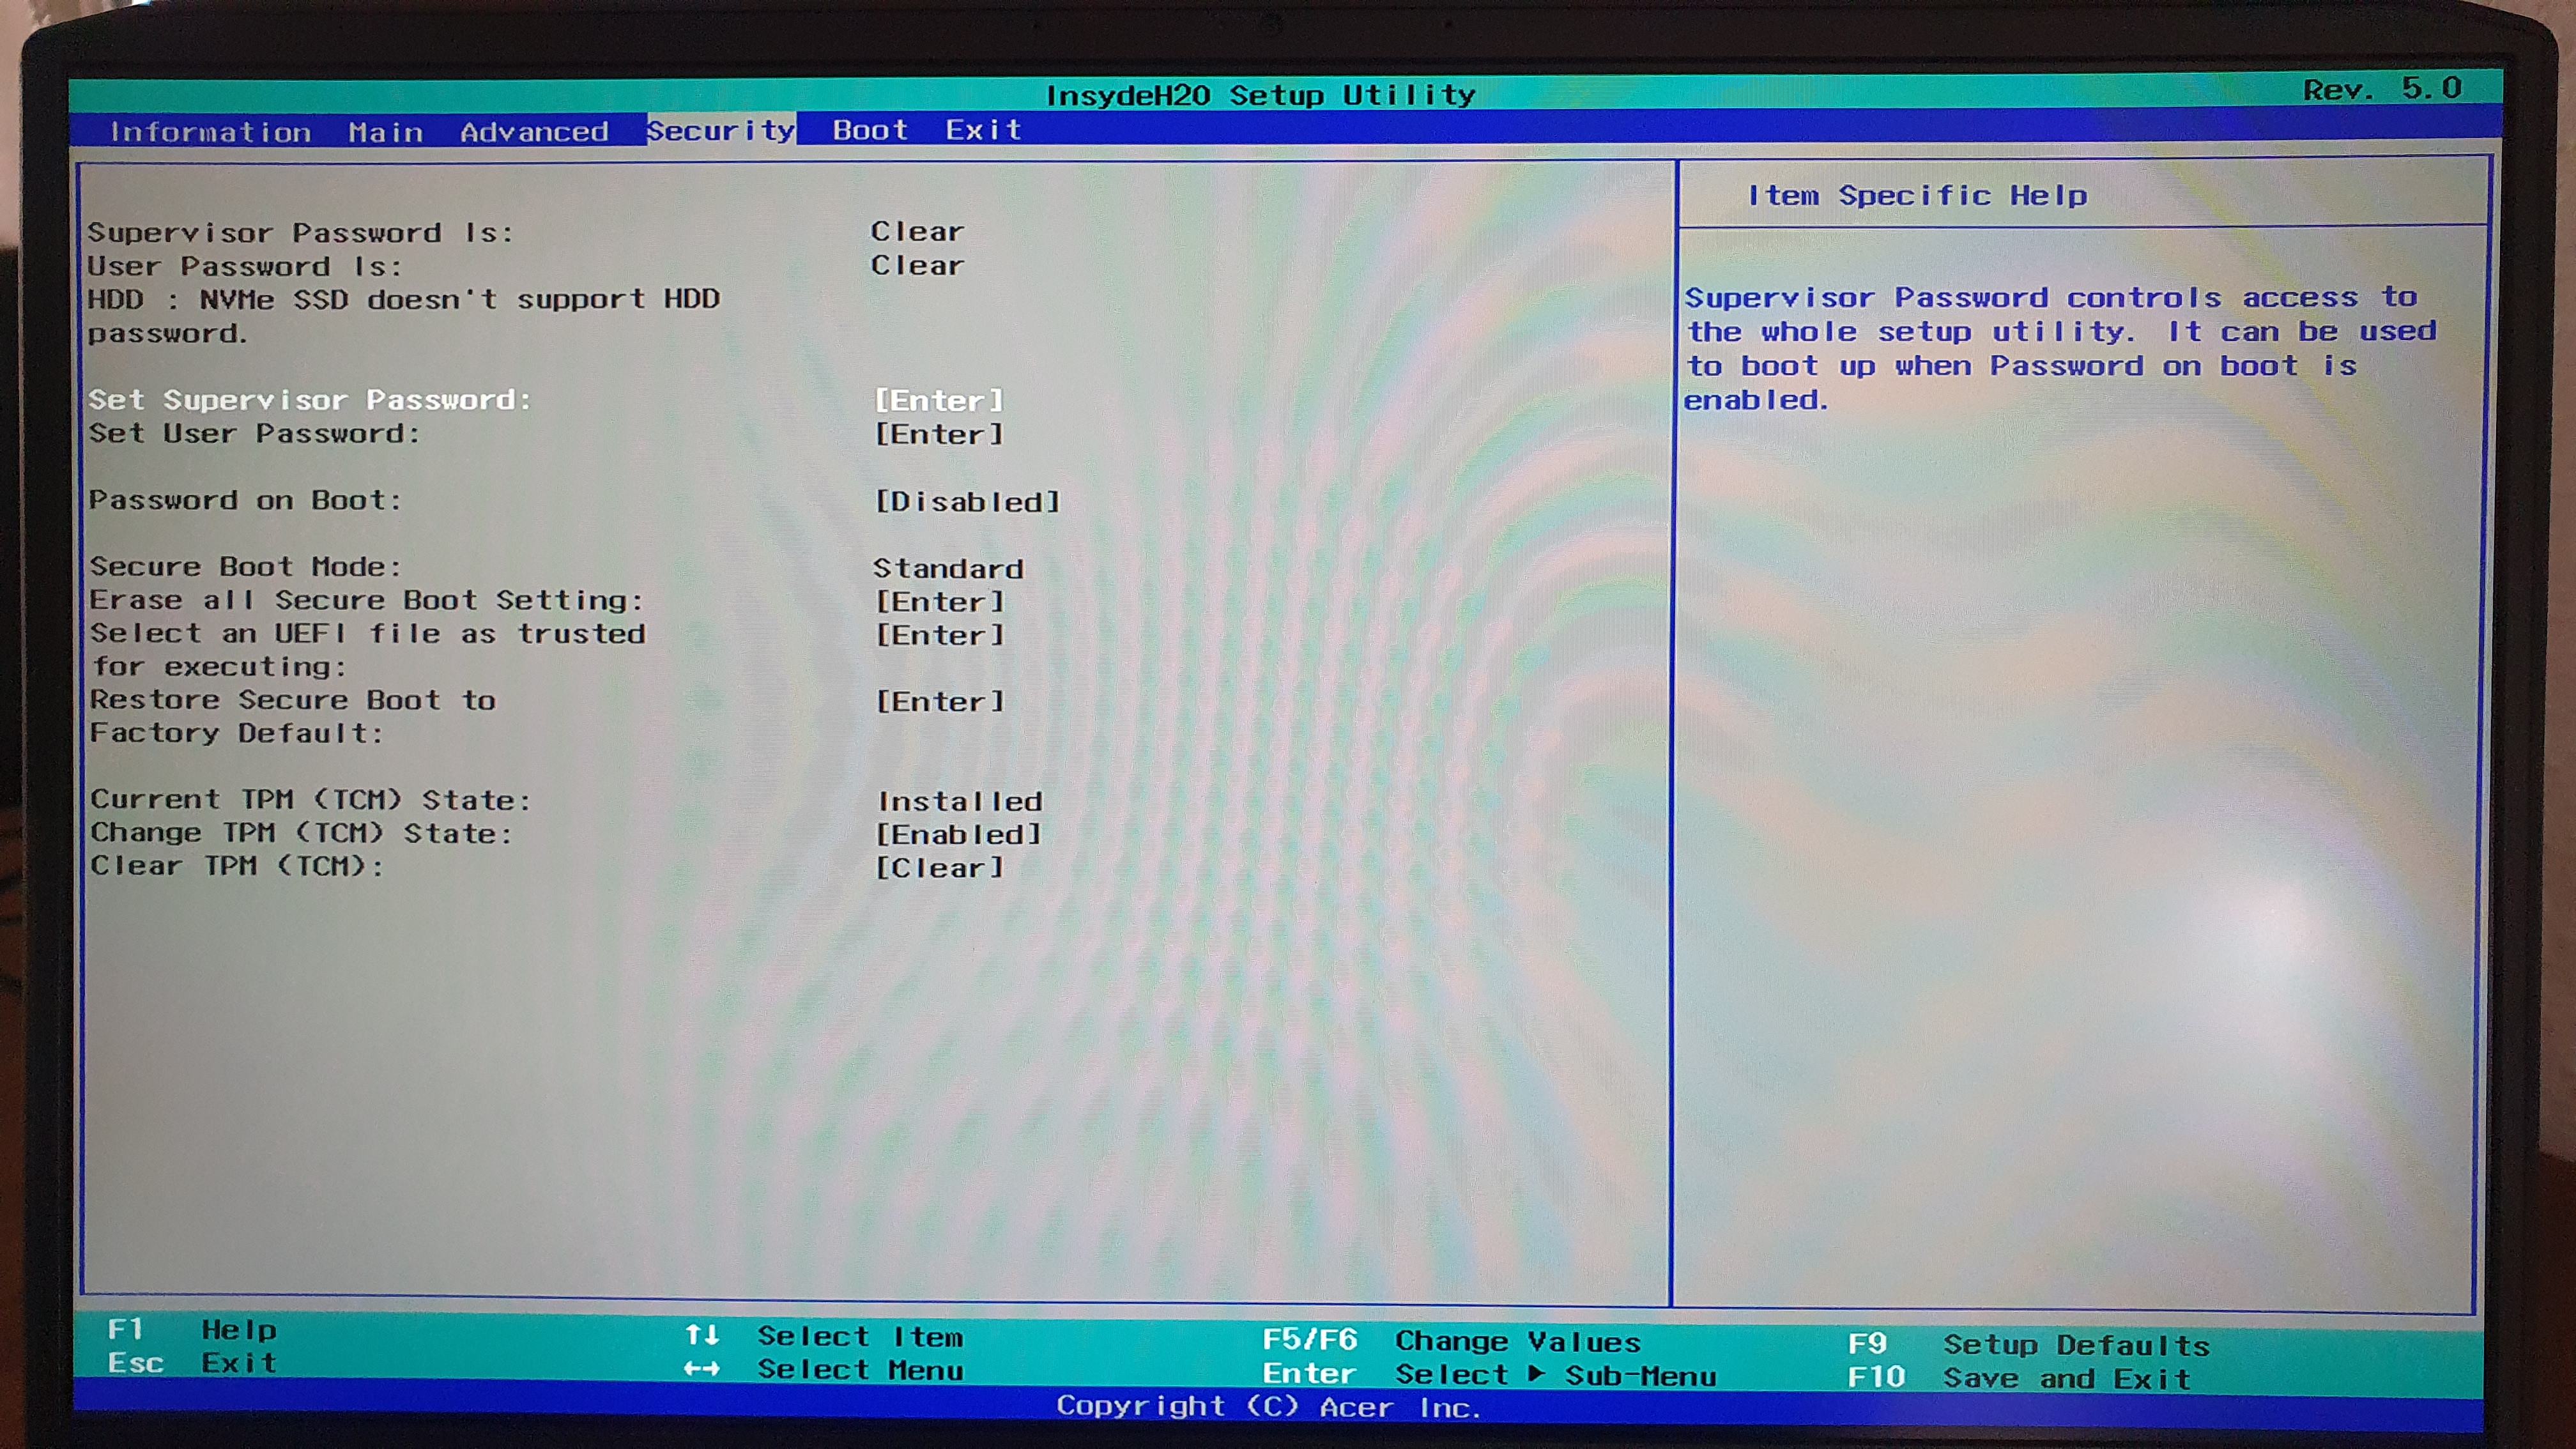
Task: Open the Exit tab
Action: (x=983, y=130)
